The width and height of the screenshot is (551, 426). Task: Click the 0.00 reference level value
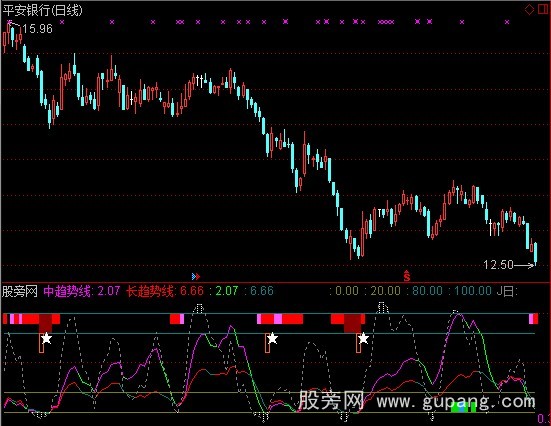click(347, 291)
